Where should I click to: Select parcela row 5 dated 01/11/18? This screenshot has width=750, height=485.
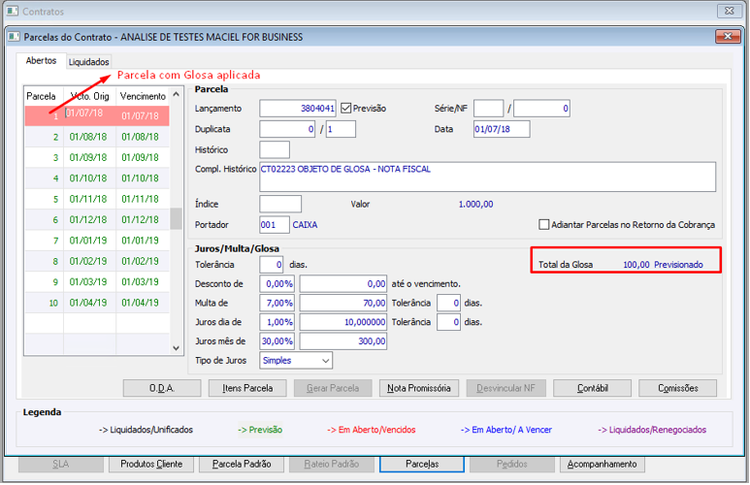point(97,199)
